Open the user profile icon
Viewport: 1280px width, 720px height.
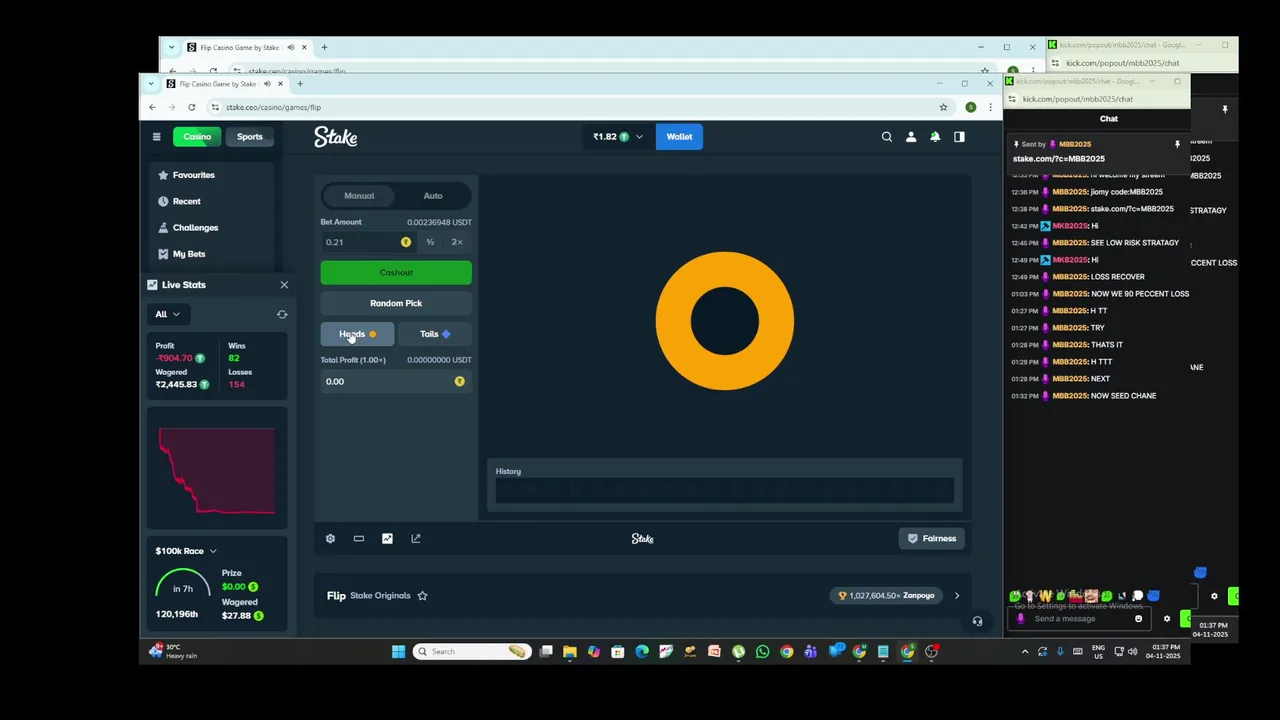point(911,137)
